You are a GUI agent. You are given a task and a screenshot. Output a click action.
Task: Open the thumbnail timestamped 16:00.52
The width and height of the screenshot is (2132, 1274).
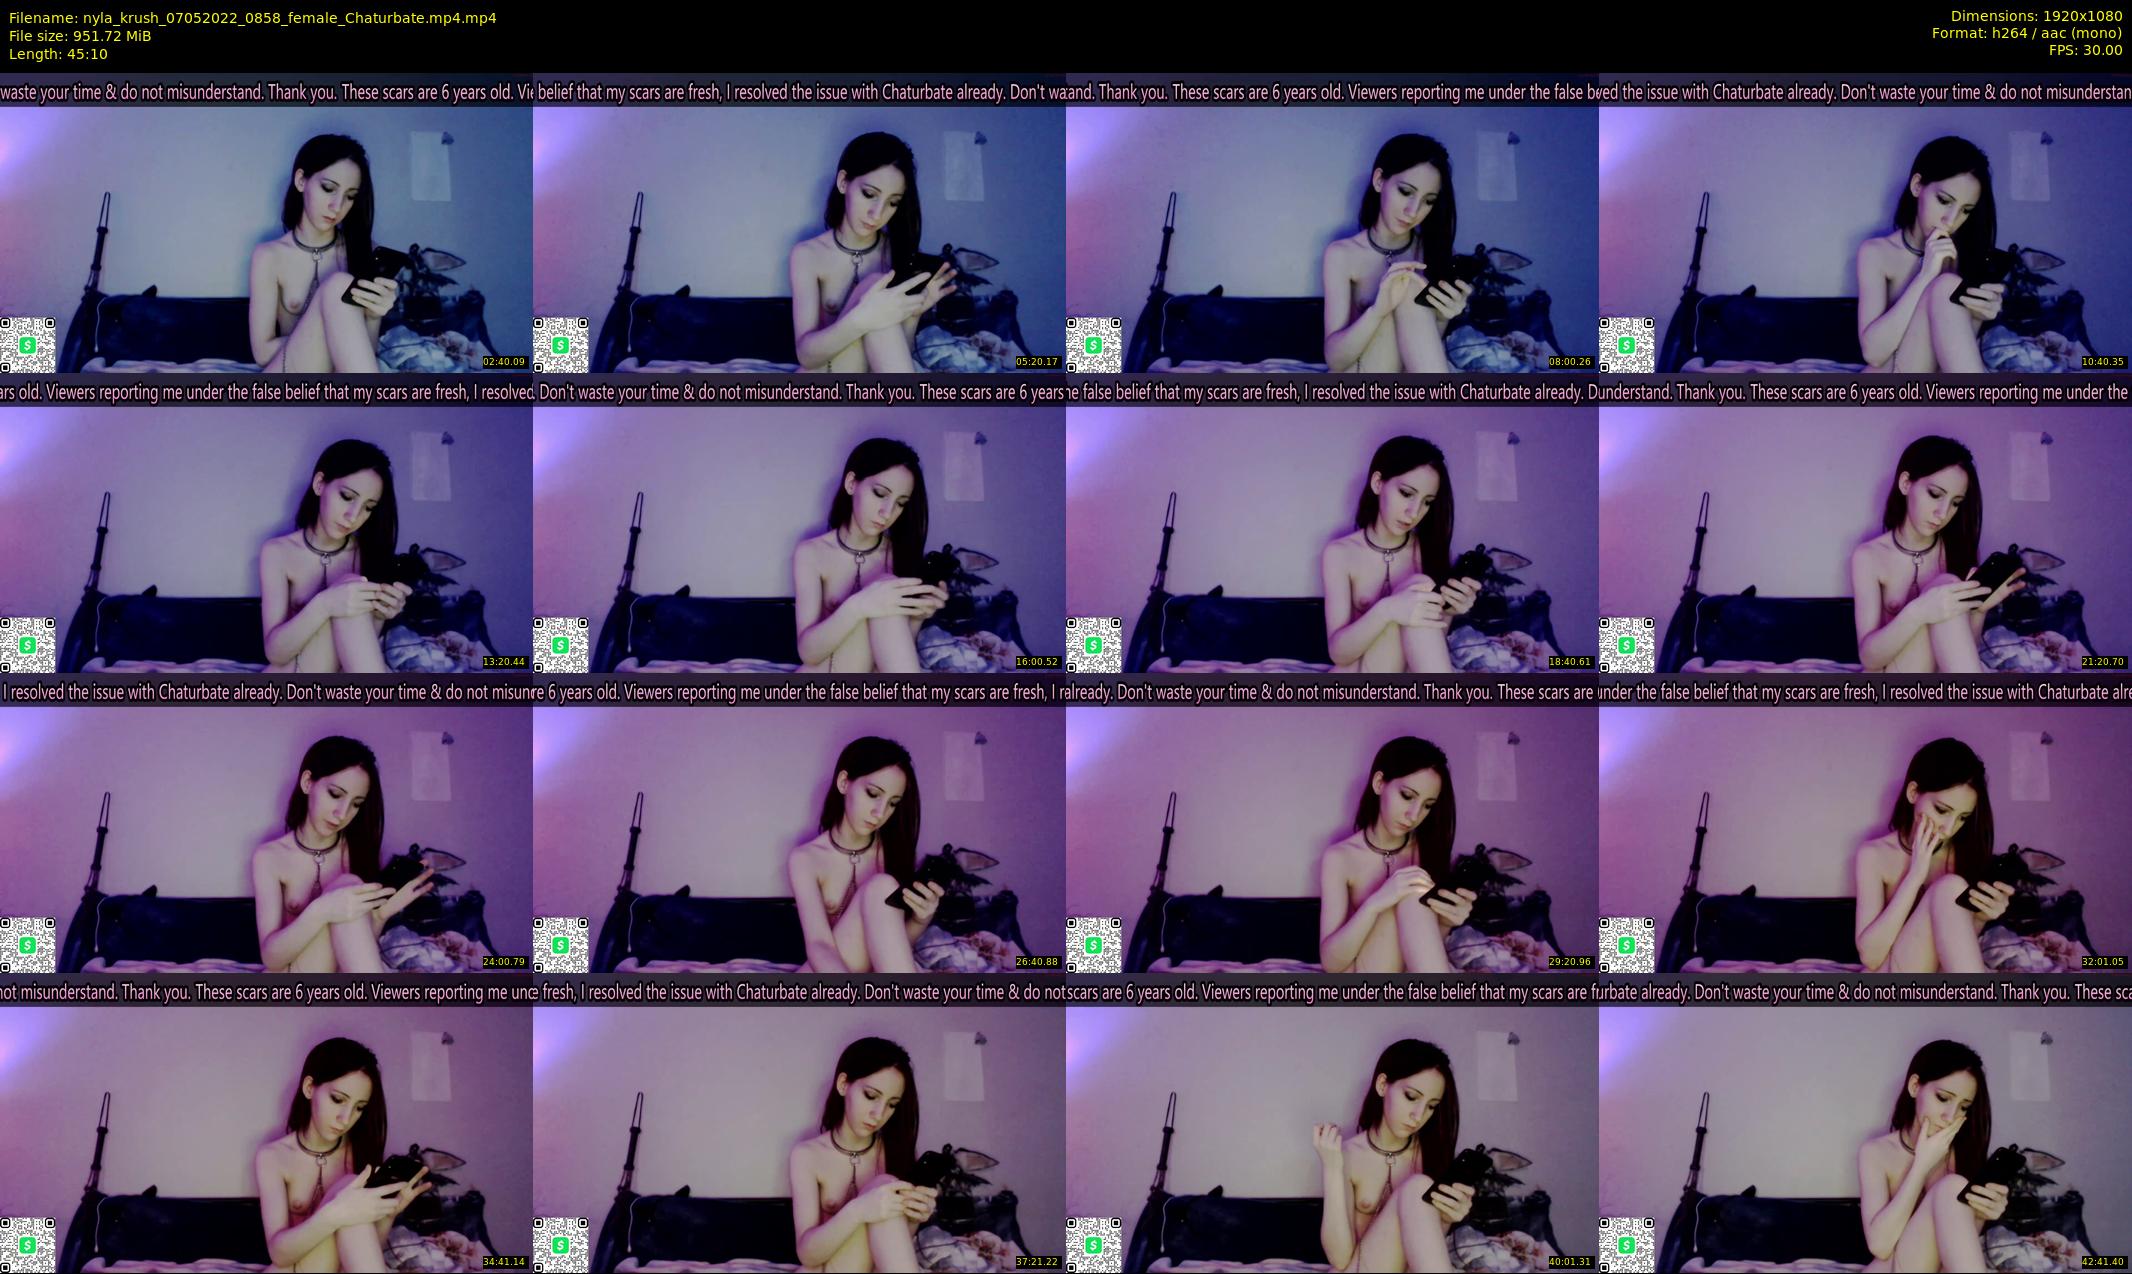799,540
